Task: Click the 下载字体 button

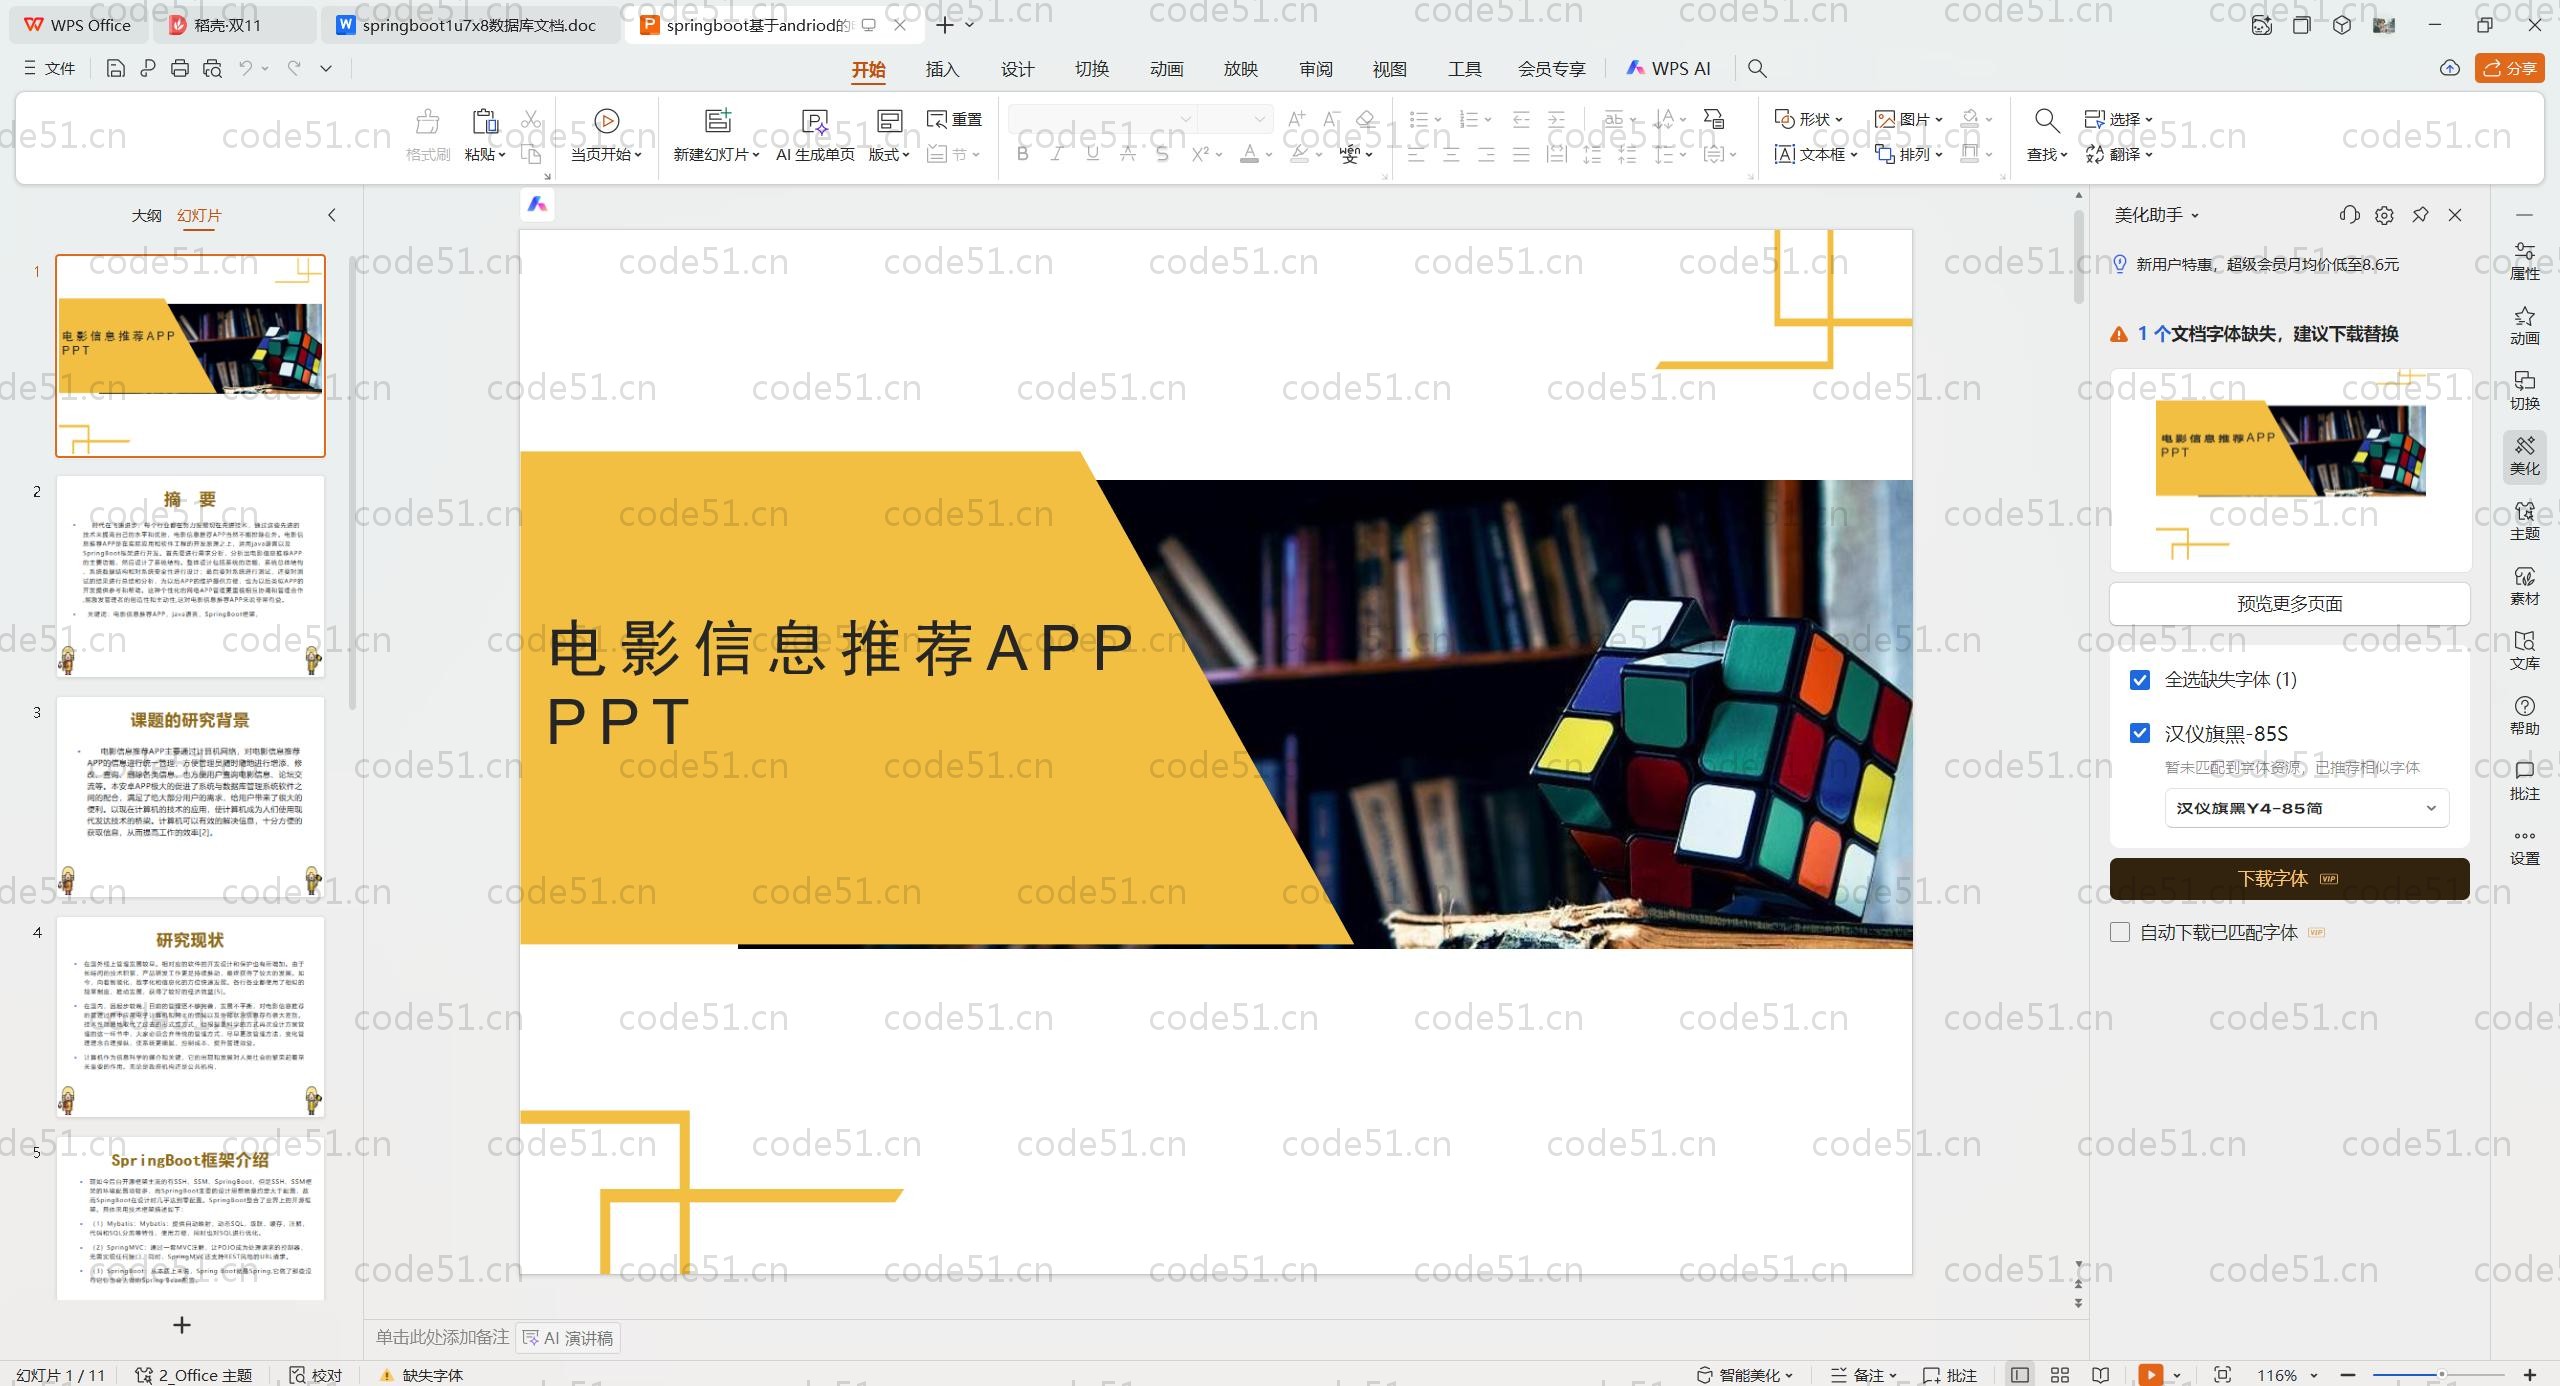Action: click(2289, 878)
